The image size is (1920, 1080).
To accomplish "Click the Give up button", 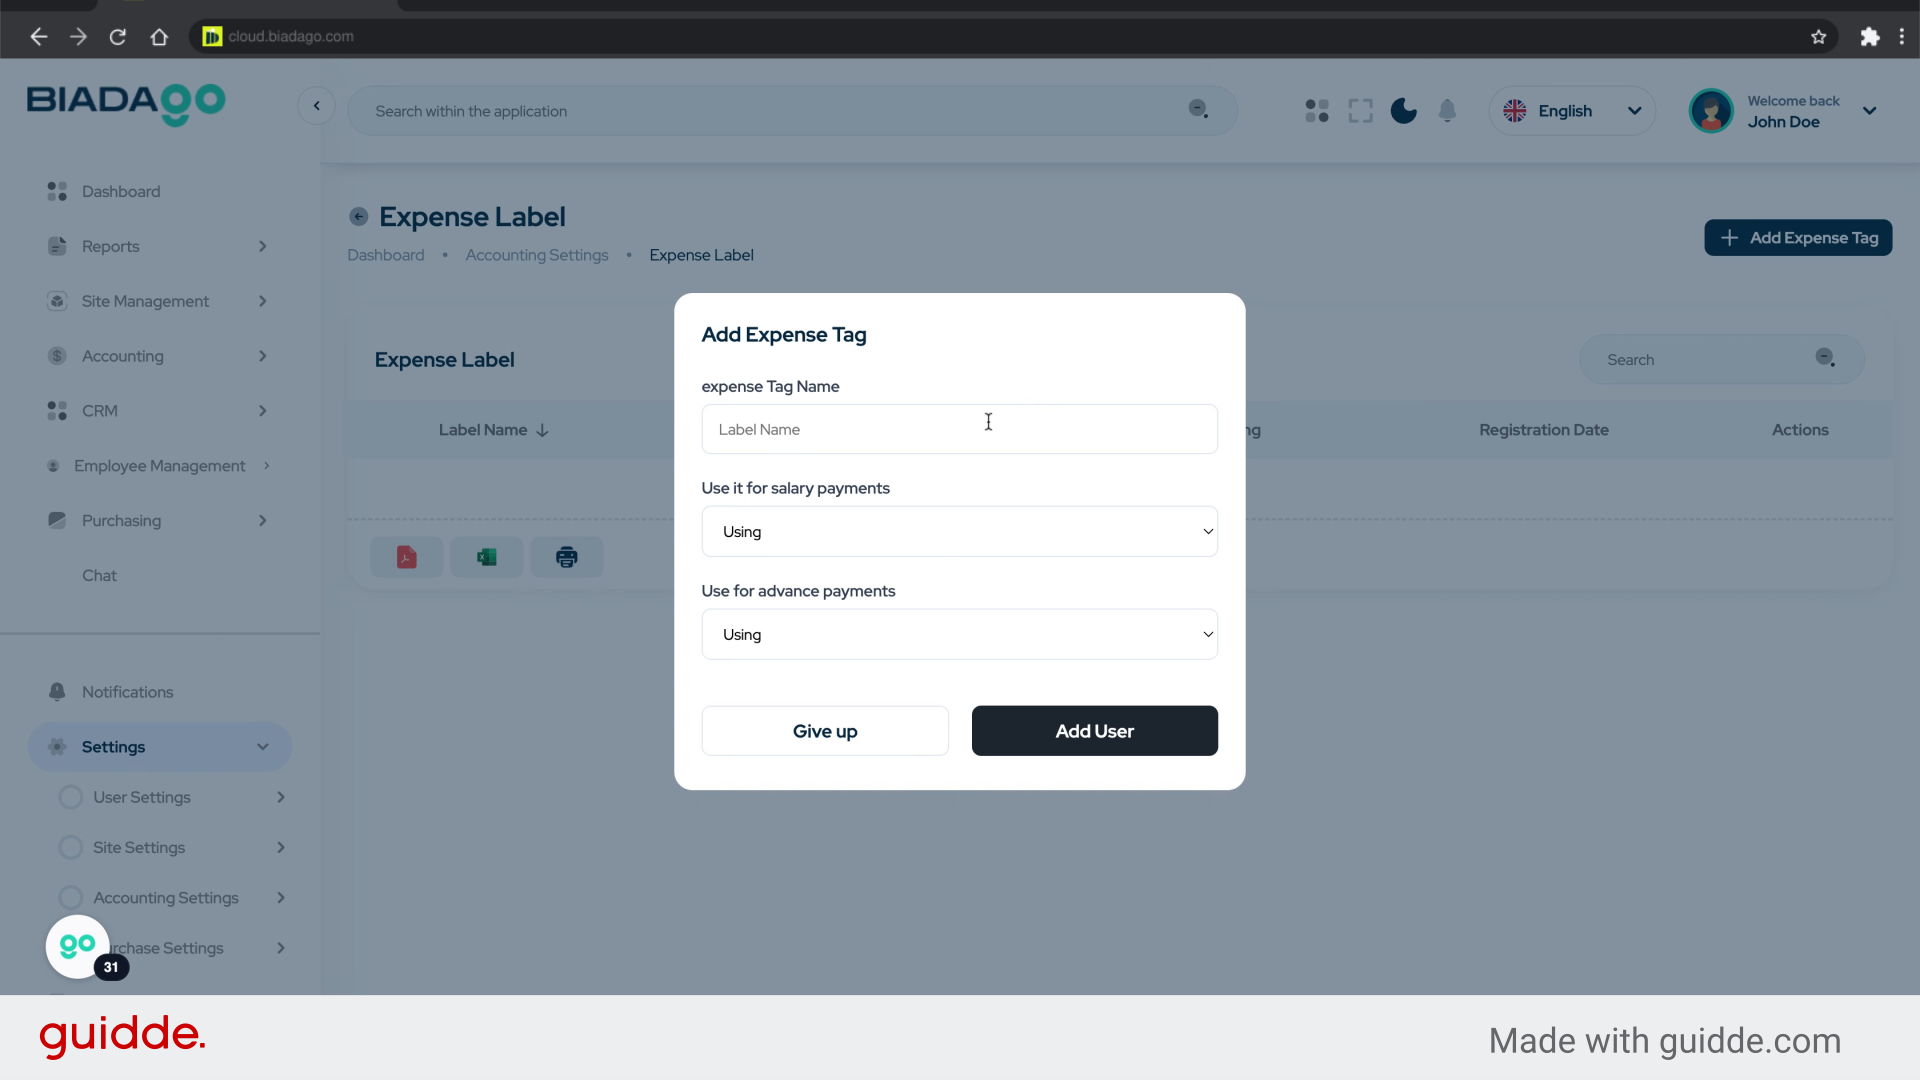I will click(x=824, y=731).
